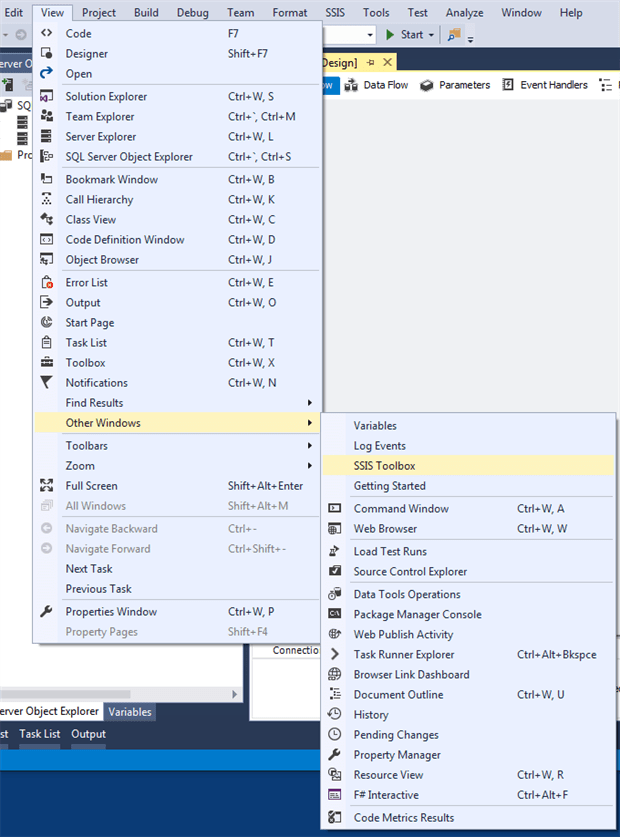Click the Solution Explorer icon

[x=46, y=96]
